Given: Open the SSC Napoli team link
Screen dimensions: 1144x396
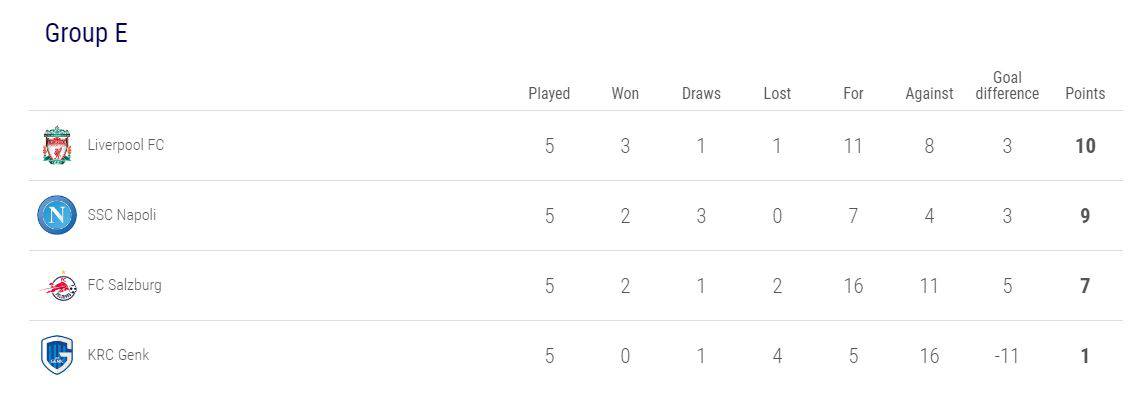Looking at the screenshot, I should 122,215.
